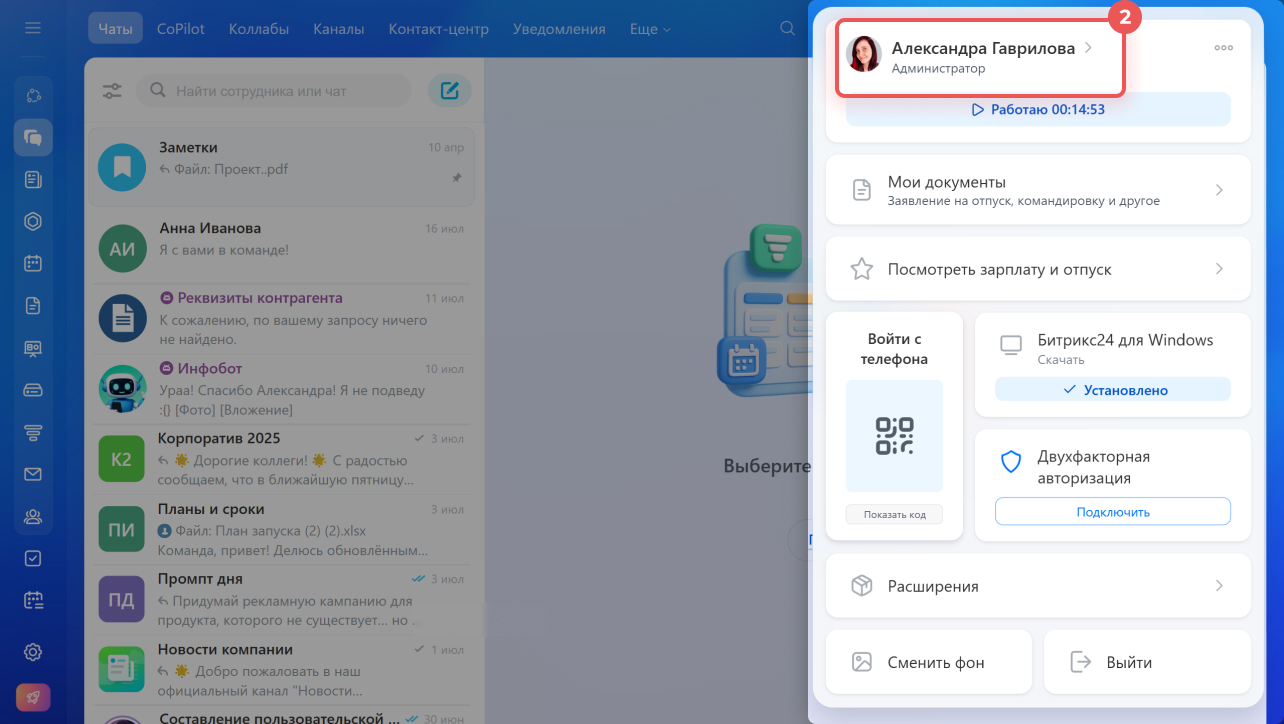Open the Планы и сроки chat
The image size is (1284, 724).
281,530
